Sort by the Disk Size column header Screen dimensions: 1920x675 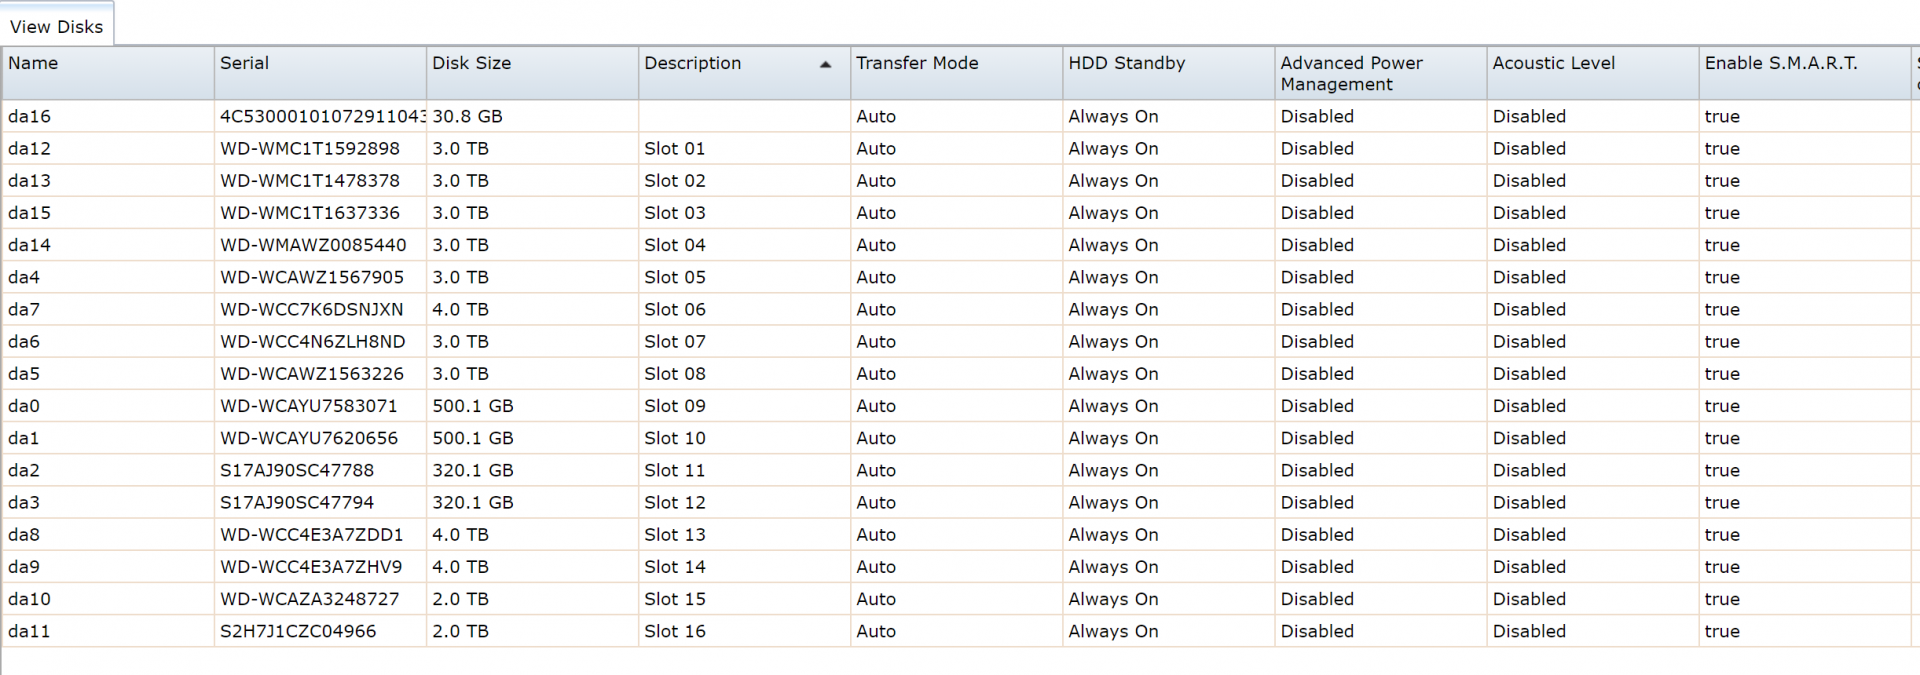pos(532,73)
